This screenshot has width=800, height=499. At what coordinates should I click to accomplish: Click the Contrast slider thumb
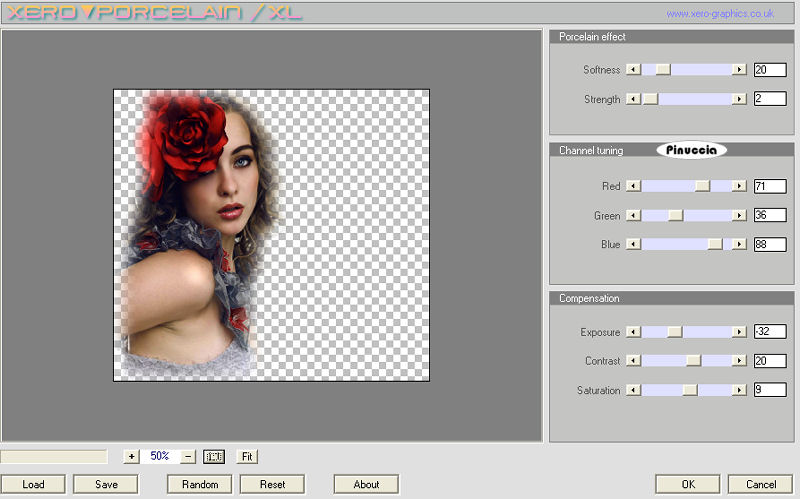694,361
